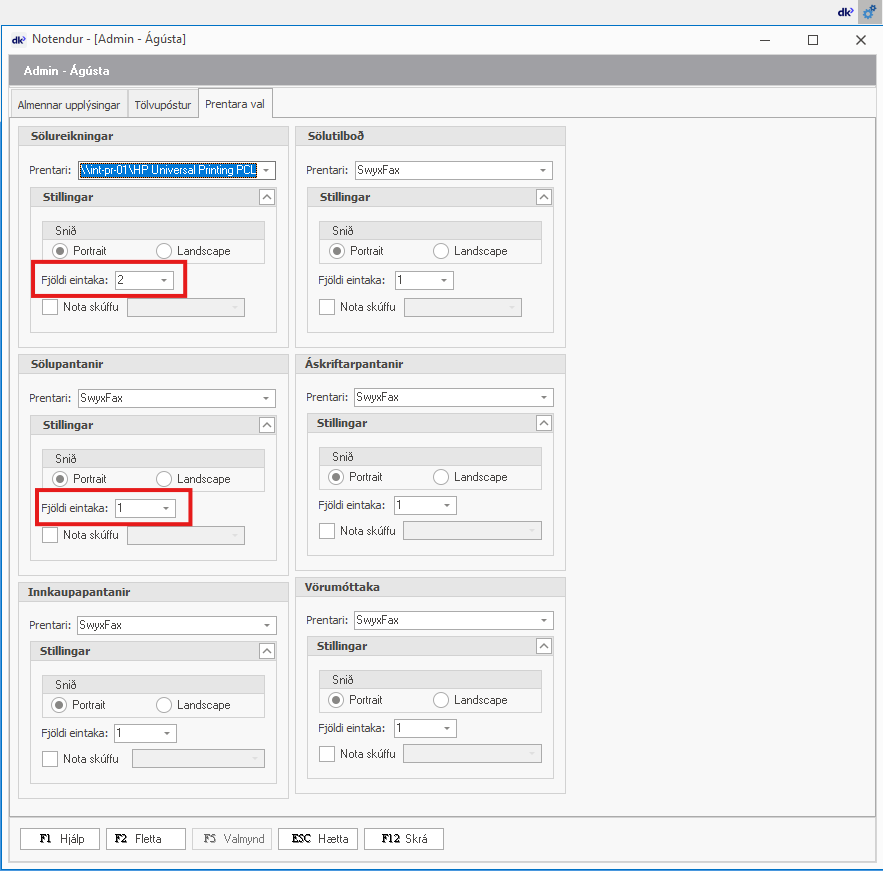Click the ESC Hætta button
The width and height of the screenshot is (883, 871).
pos(319,839)
